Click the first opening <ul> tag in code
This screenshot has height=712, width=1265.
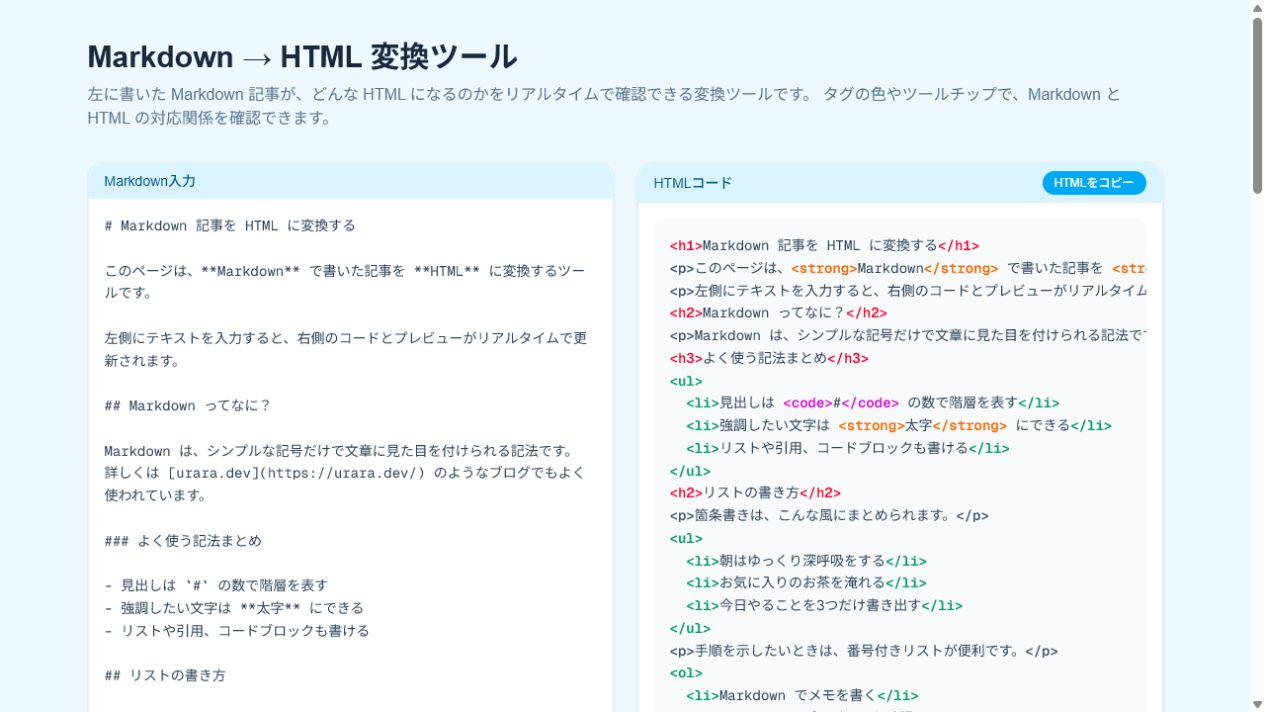pos(686,381)
